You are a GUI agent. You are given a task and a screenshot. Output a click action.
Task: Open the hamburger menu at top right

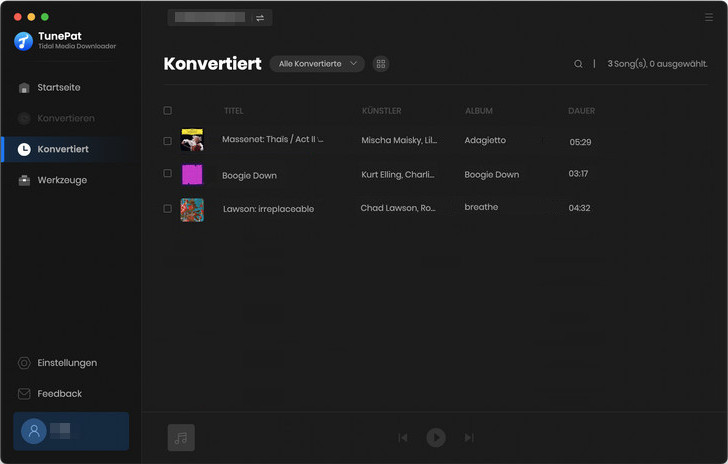tap(709, 18)
